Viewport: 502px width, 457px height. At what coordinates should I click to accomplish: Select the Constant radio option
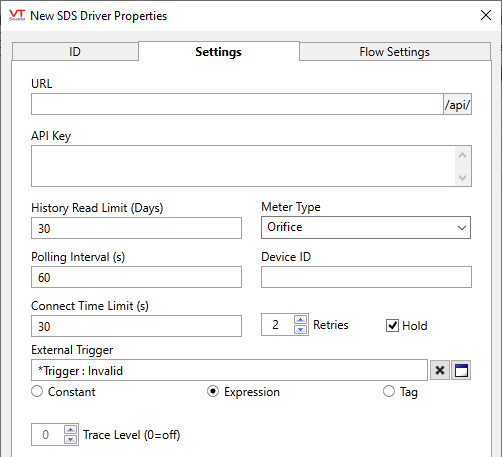[x=37, y=391]
